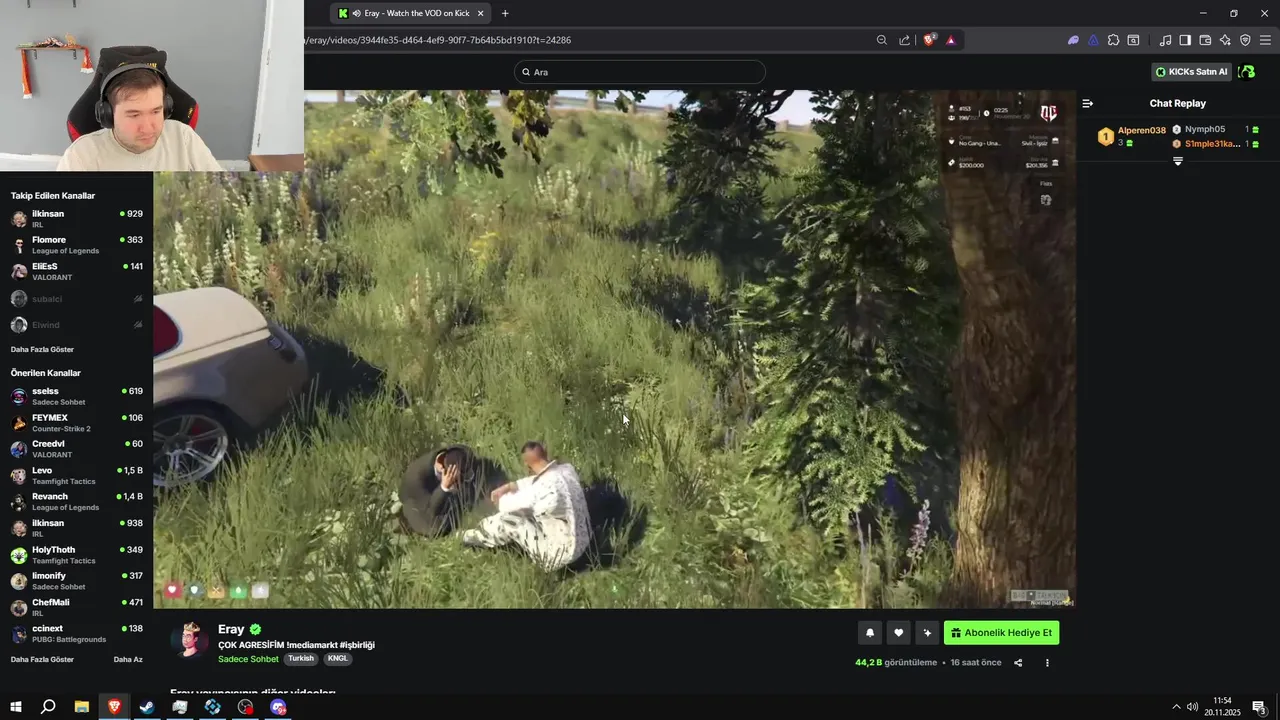Viewport: 1280px width, 720px height.
Task: Open the ilkinsan followed channel with 929 viewers
Action: [x=77, y=218]
